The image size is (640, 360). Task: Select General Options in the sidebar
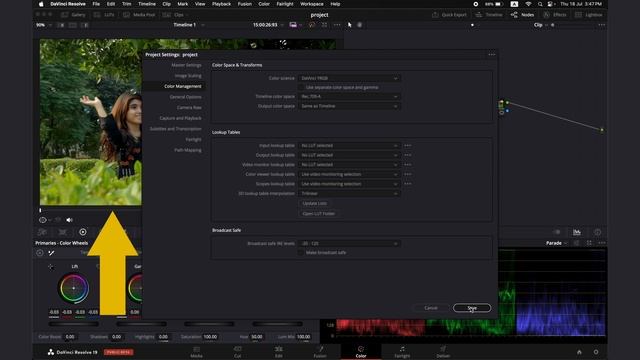(185, 97)
